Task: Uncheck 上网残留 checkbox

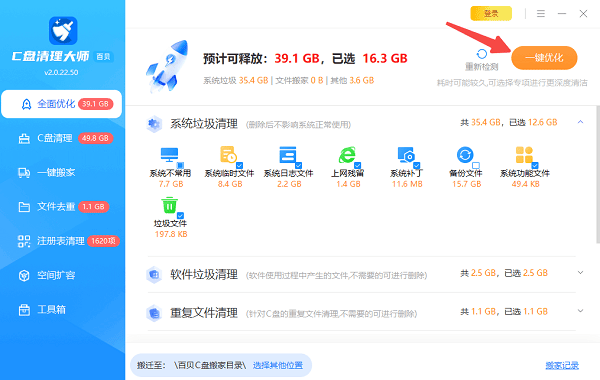Action: (358, 166)
